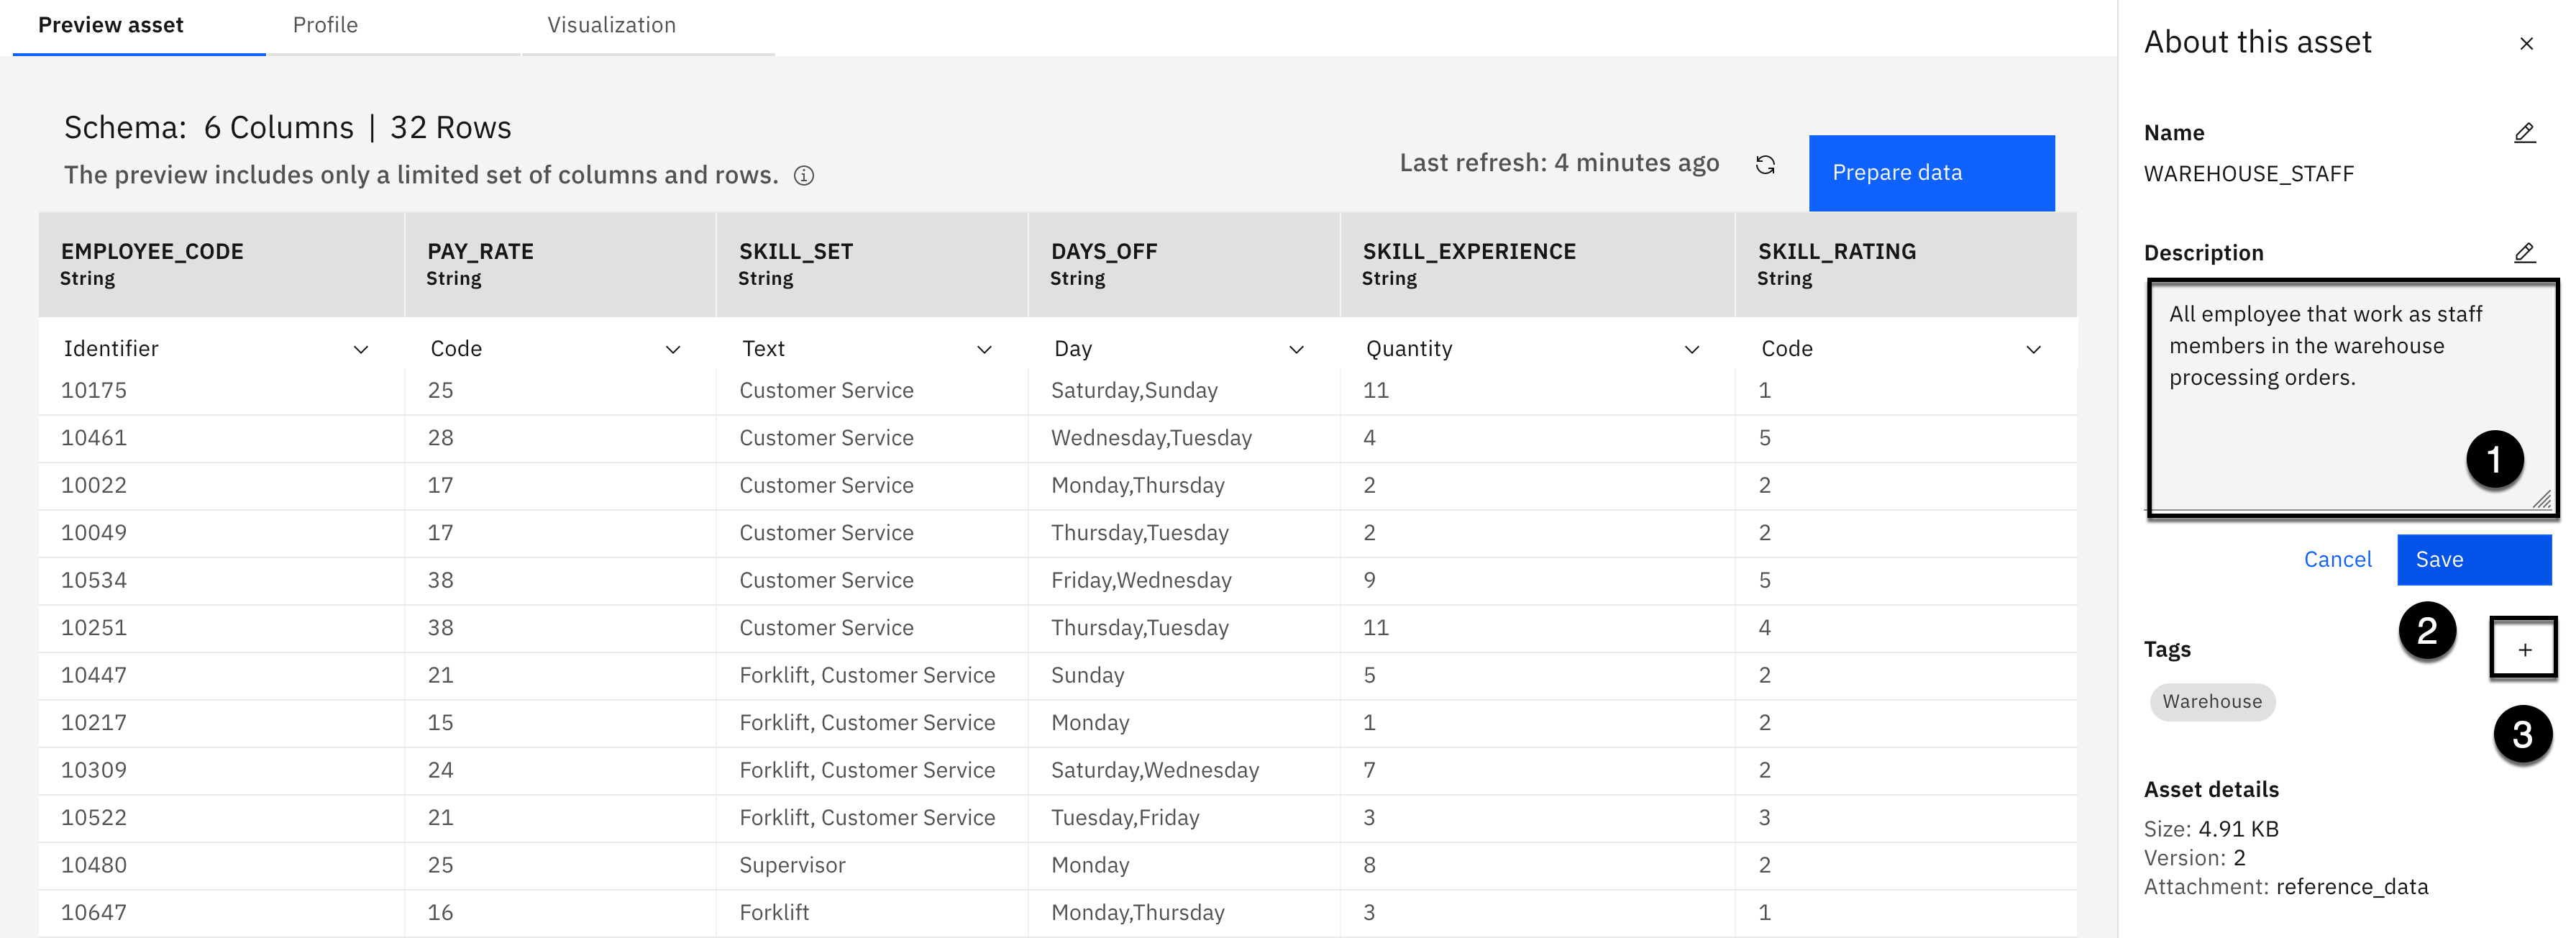Open the Text dropdown under SKILL_SET
The height and width of the screenshot is (938, 2576).
click(984, 349)
